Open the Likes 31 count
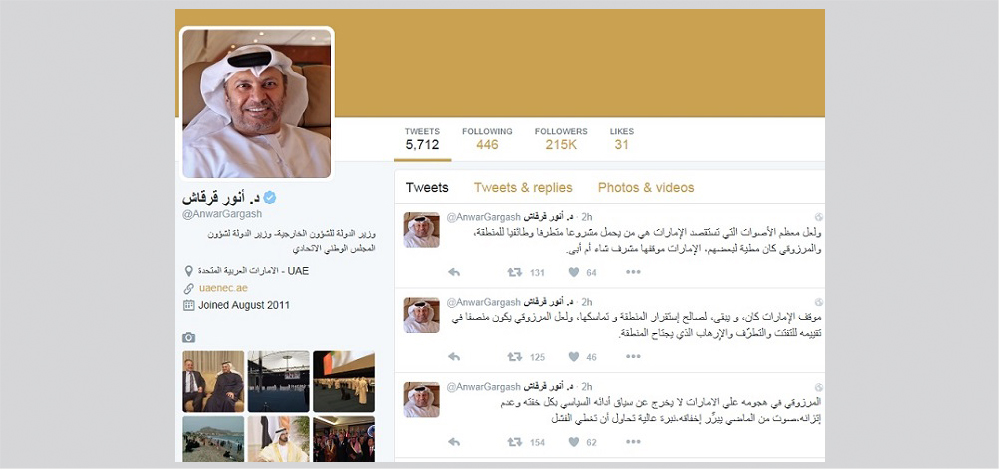This screenshot has width=1000, height=470. [622, 138]
